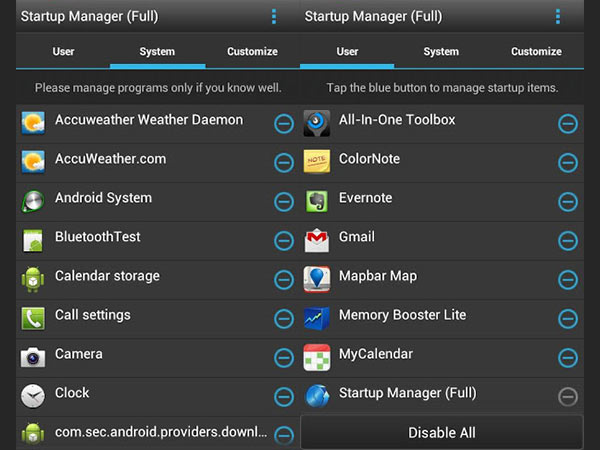The image size is (600, 450).
Task: Switch to Customize tab in right panel
Action: point(536,51)
